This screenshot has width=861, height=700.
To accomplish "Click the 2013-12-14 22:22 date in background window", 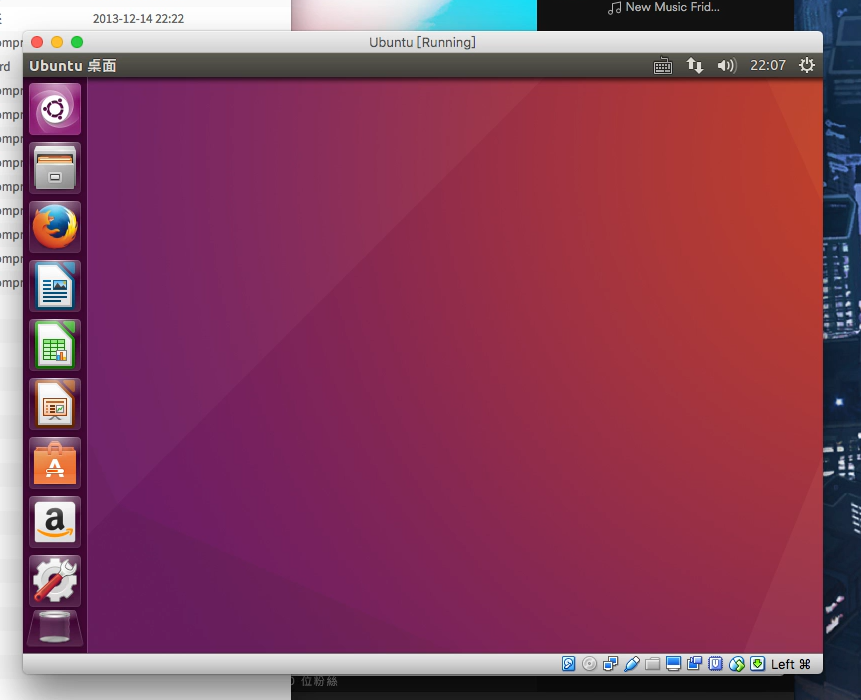I will [x=138, y=19].
